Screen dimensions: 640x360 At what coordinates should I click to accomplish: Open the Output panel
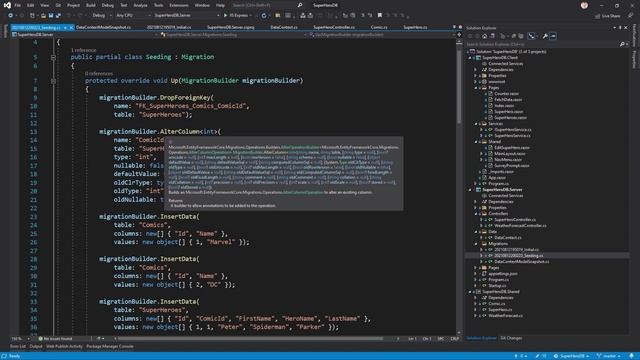36,347
